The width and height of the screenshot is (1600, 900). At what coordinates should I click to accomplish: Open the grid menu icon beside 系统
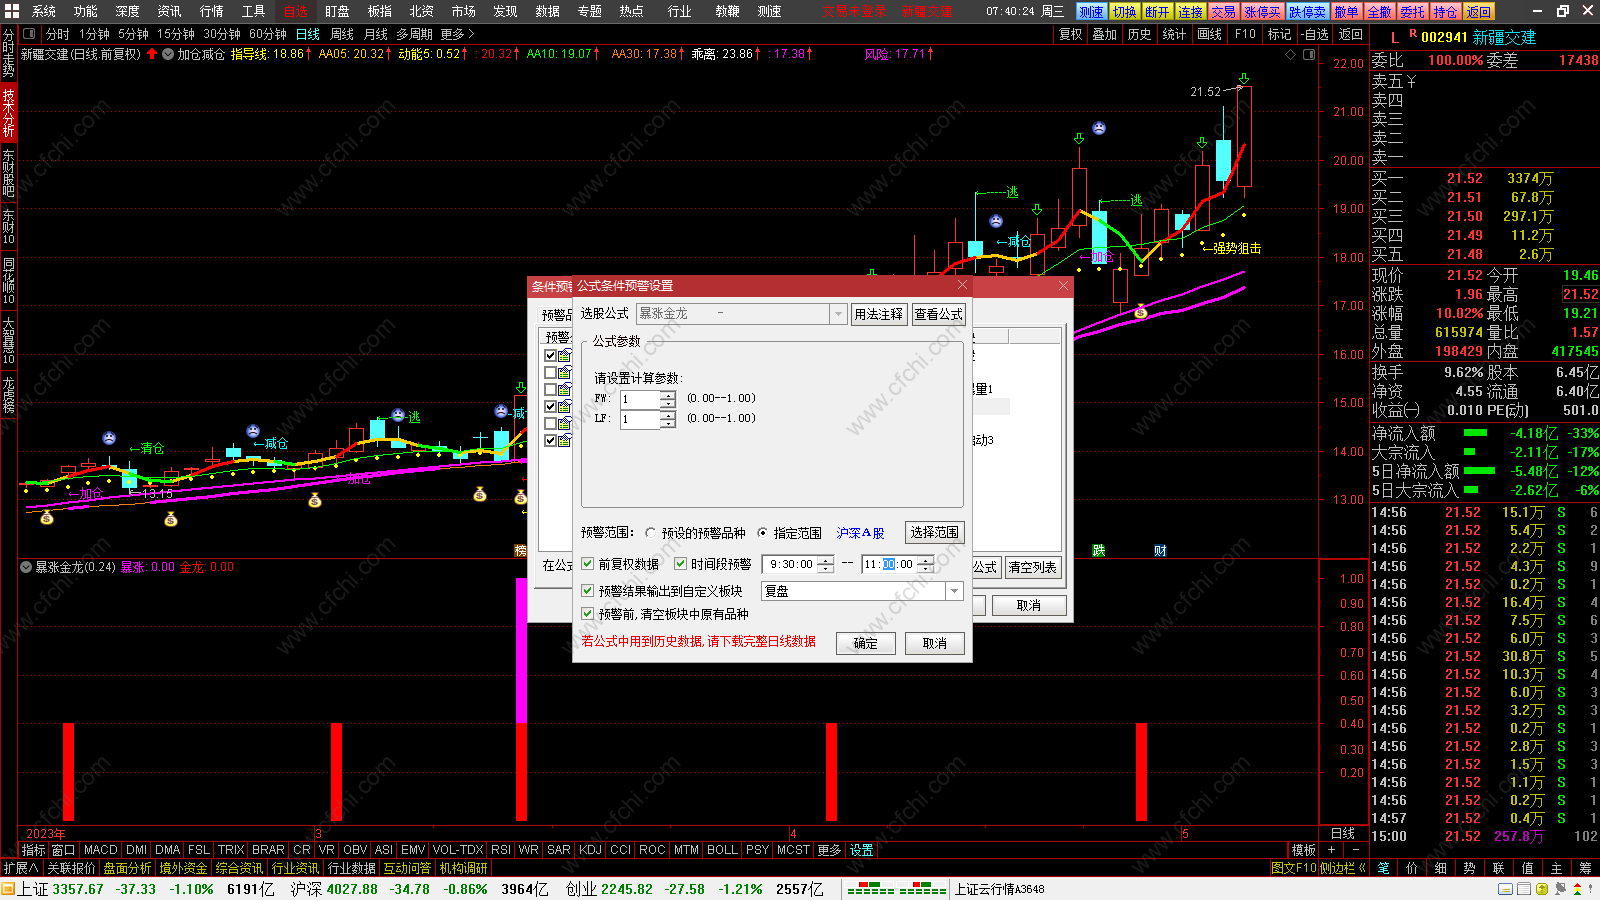(12, 11)
